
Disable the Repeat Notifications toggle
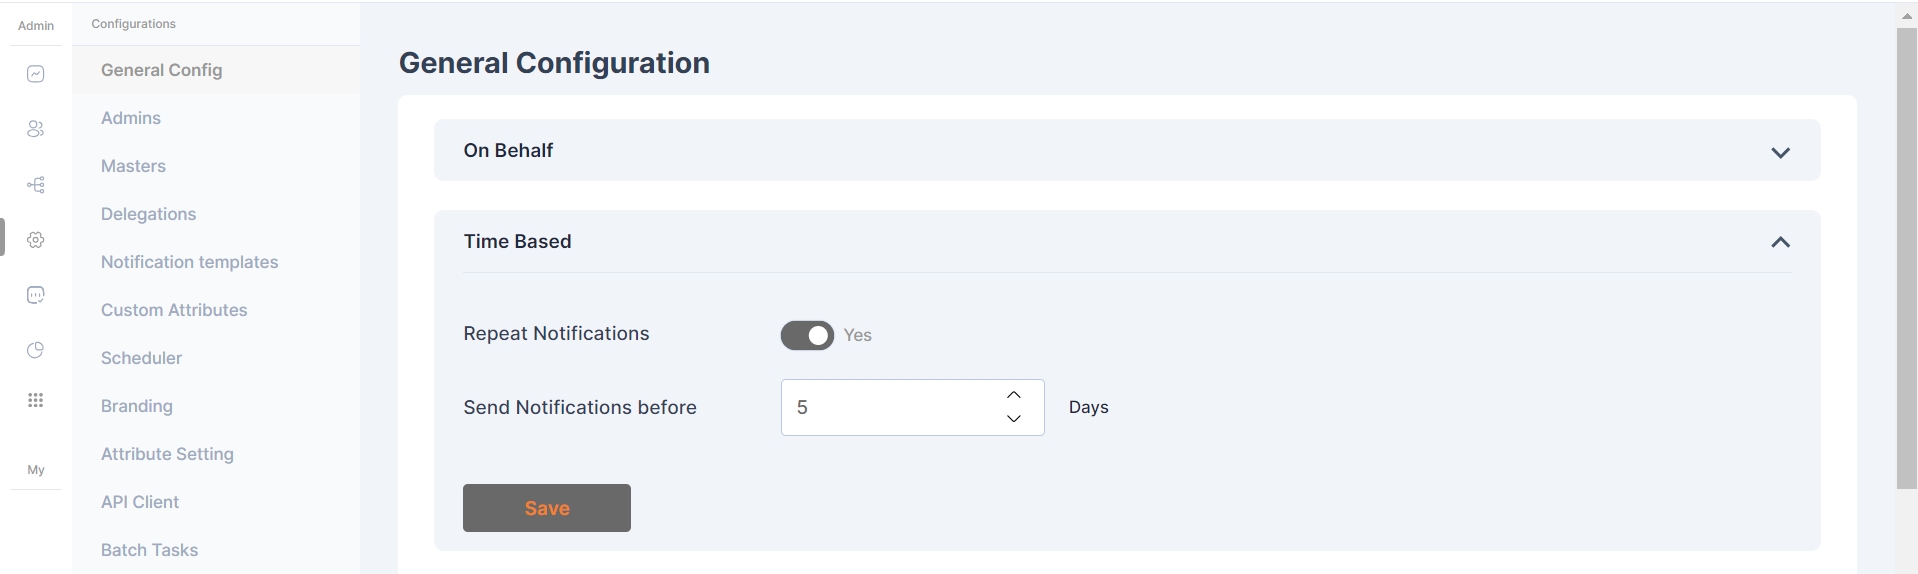[x=807, y=335]
